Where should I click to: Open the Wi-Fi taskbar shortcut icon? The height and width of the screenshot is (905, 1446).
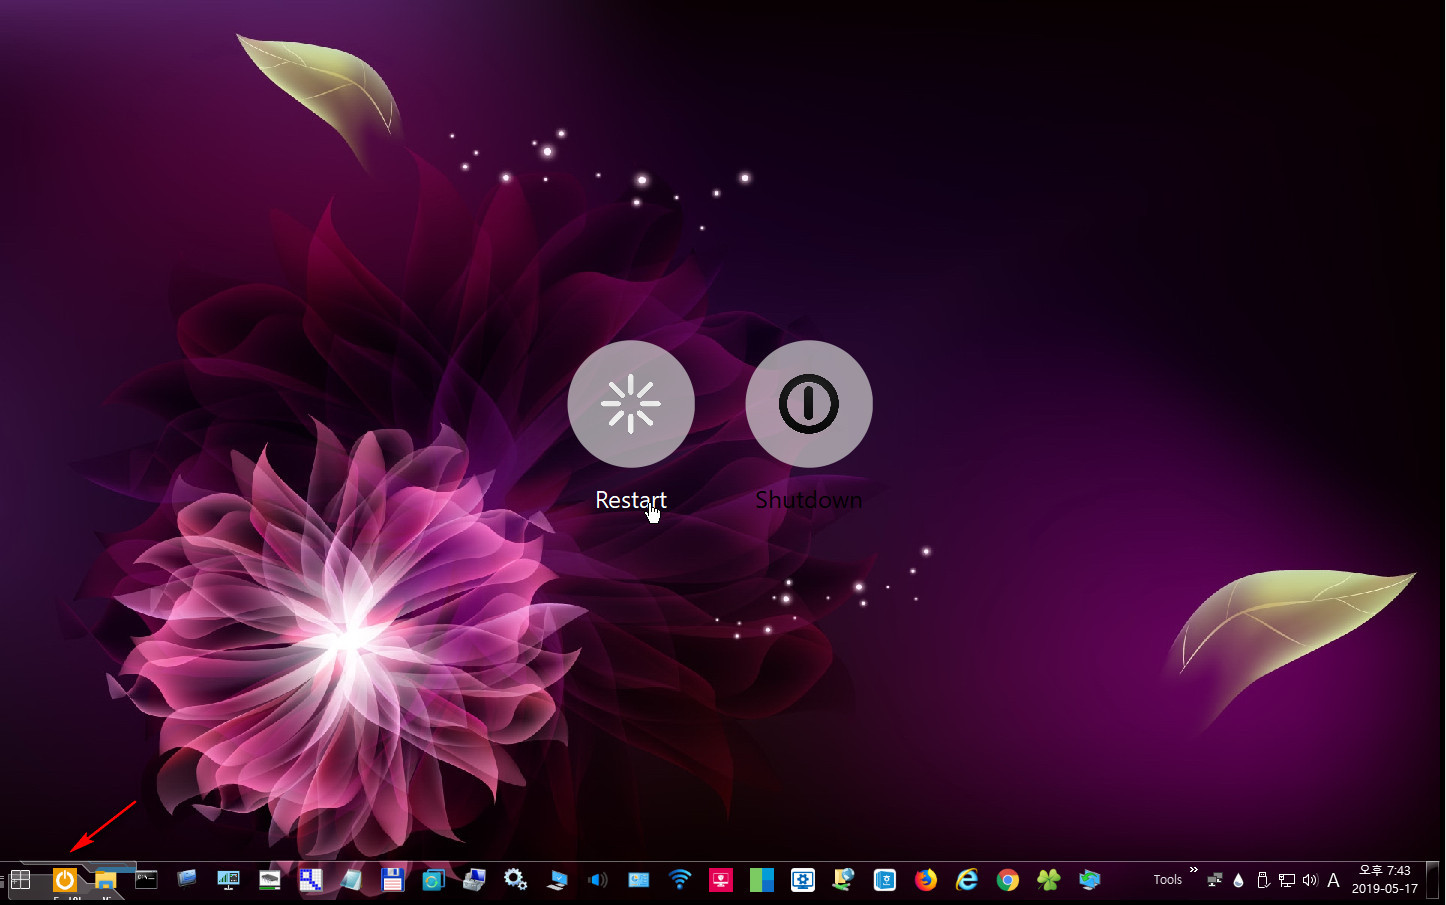(x=680, y=880)
